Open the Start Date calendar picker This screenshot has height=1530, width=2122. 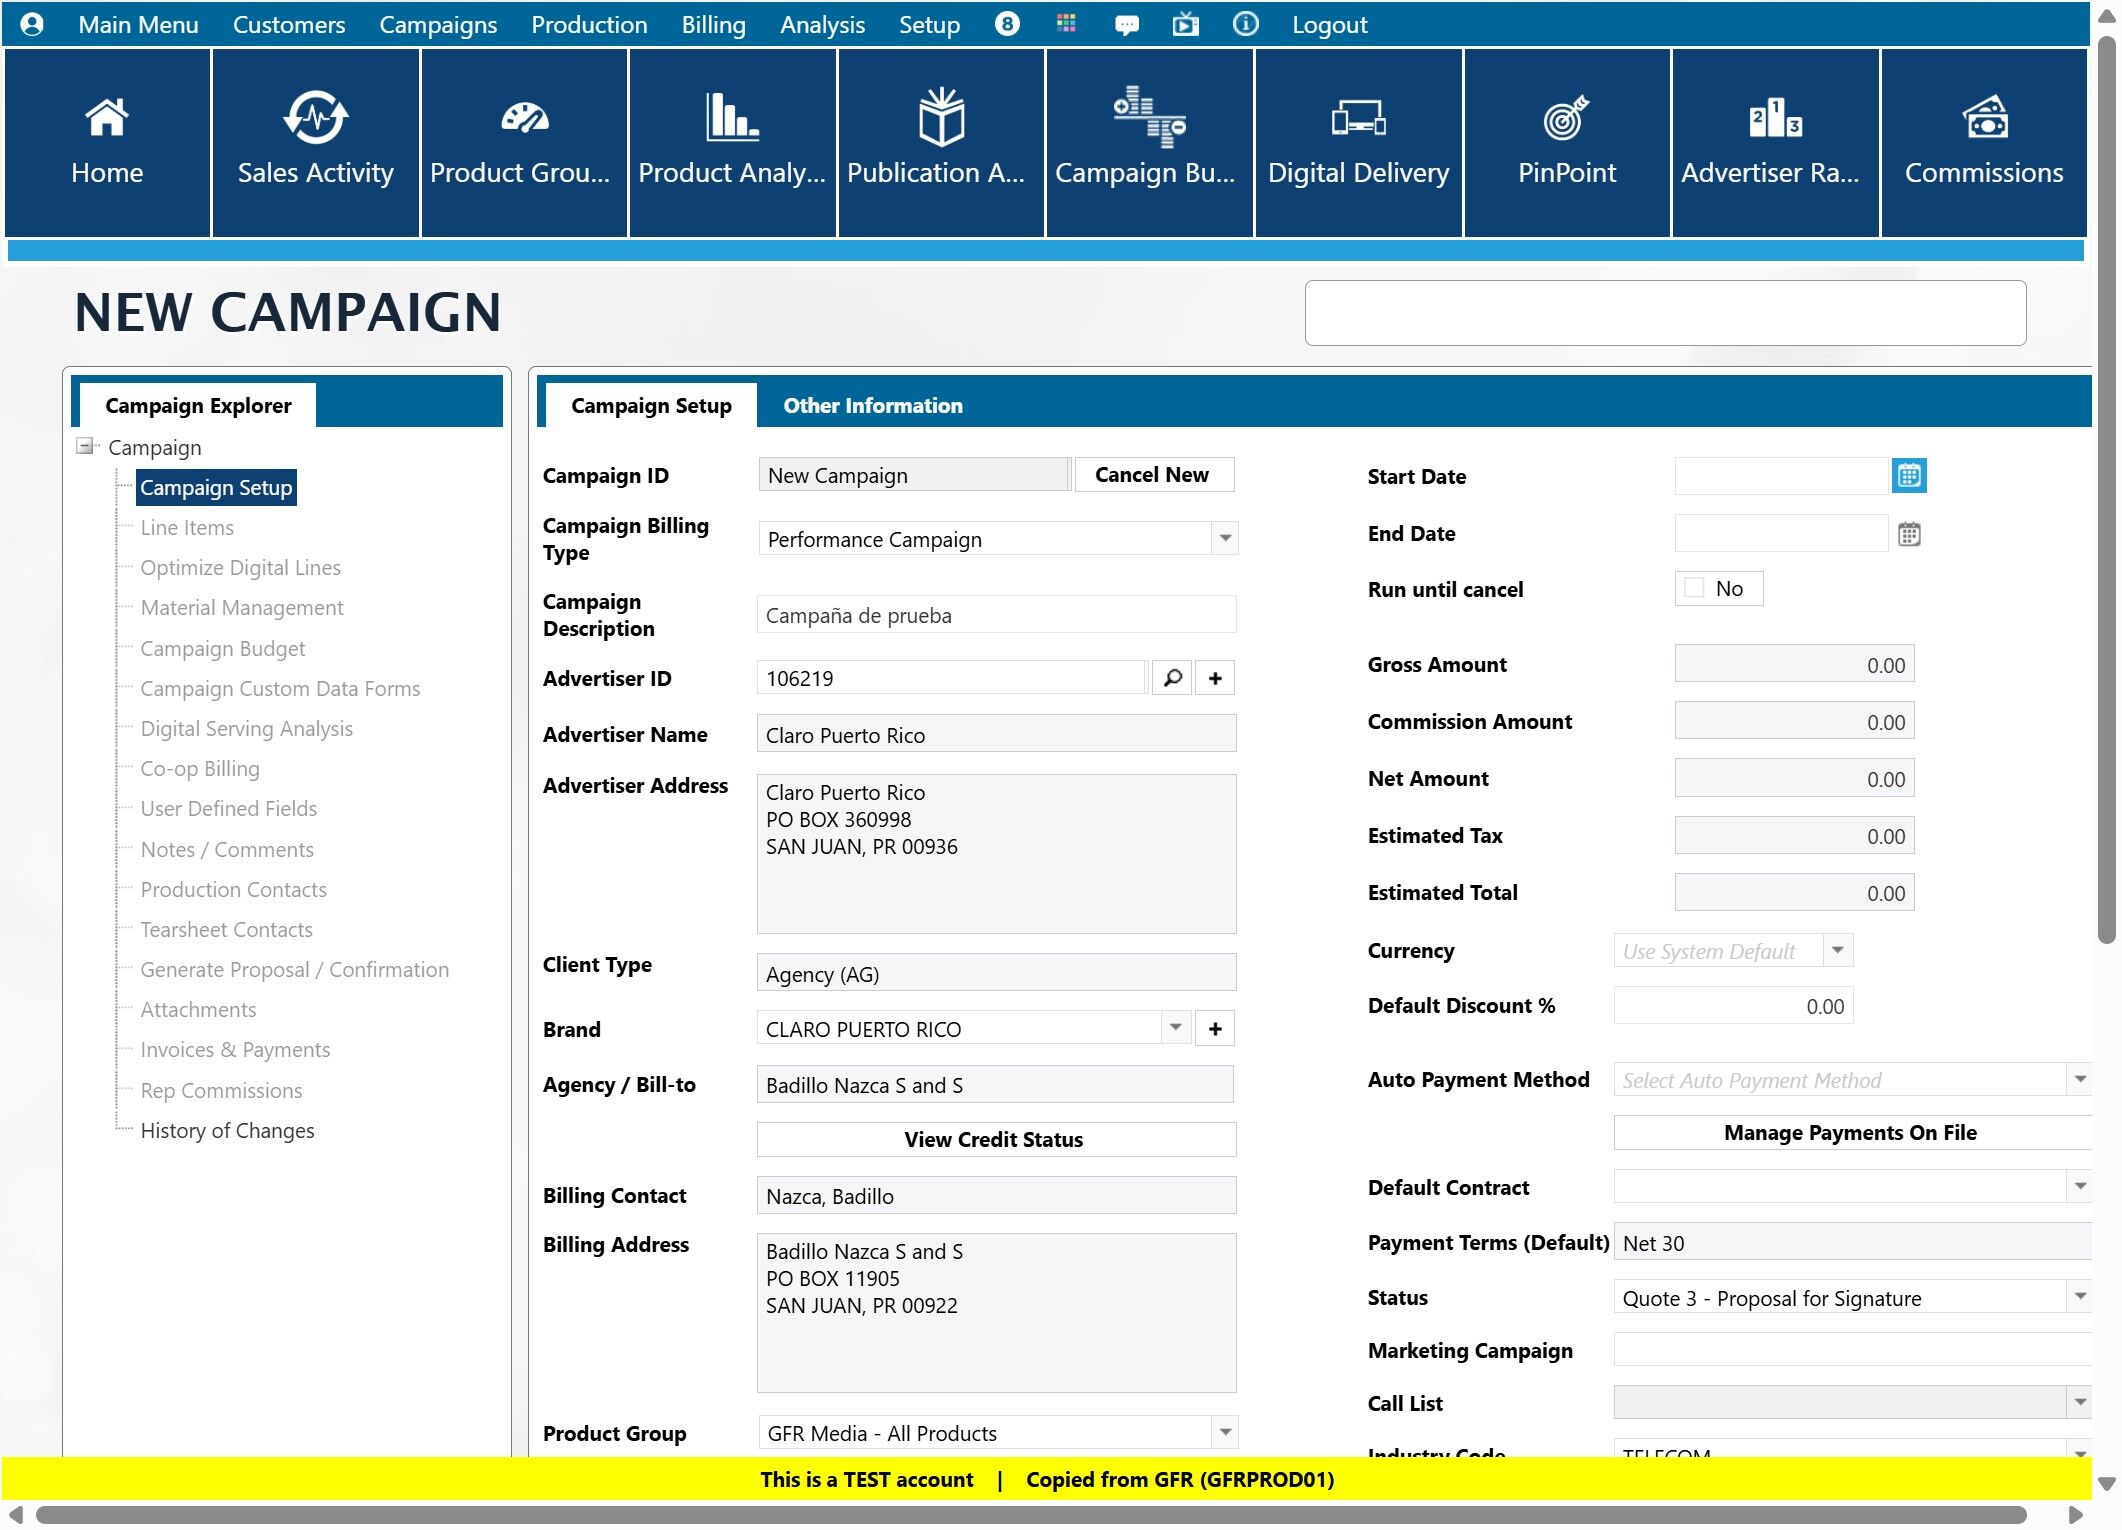point(1908,476)
